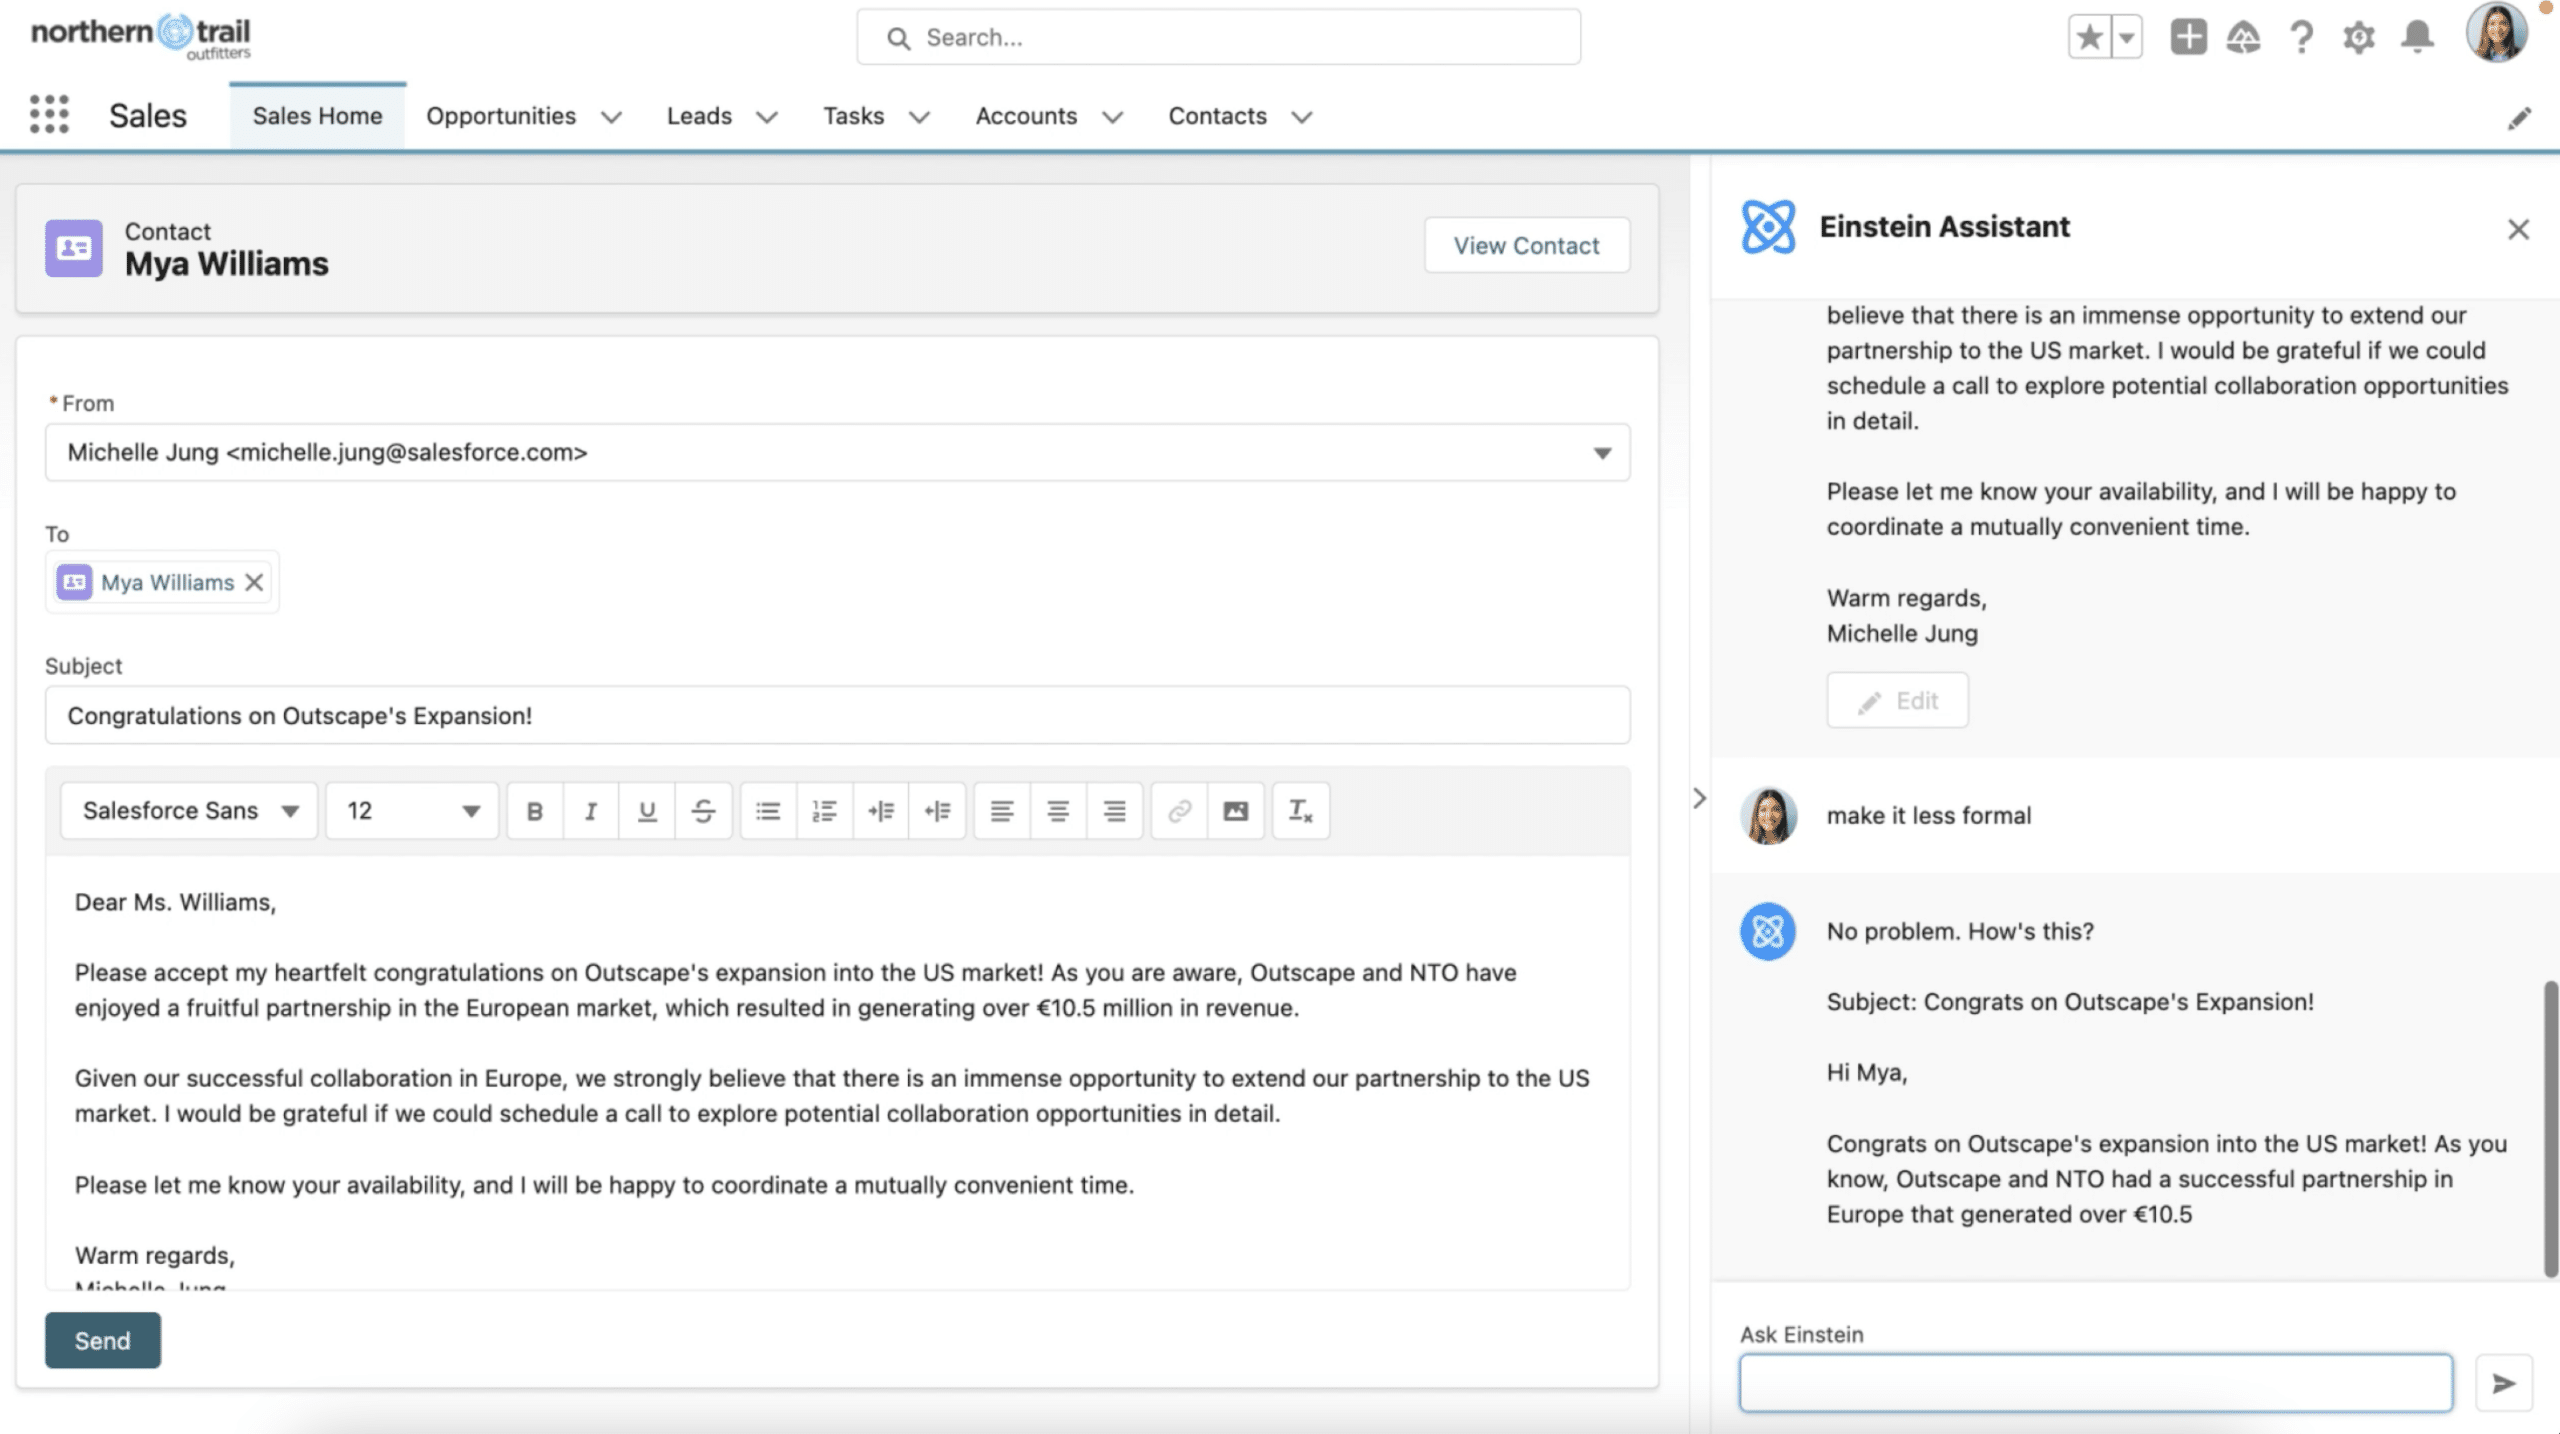Click the "Hi Mya," greeting text
The image size is (2560, 1434).
(x=1866, y=1073)
